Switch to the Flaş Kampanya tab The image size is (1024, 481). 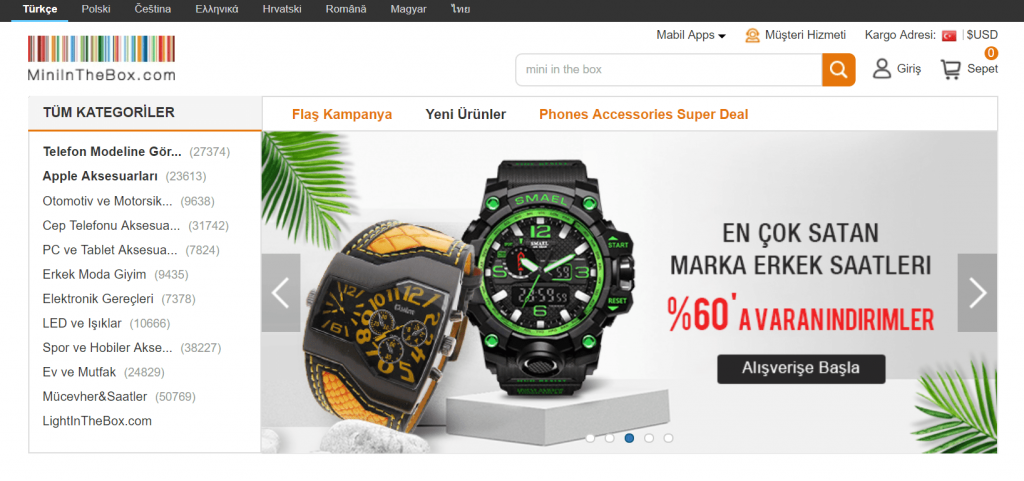[342, 115]
